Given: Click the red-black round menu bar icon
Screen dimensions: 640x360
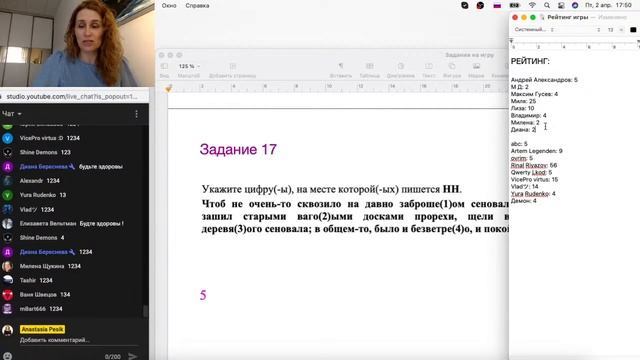Looking at the screenshot, I should pyautogui.click(x=480, y=5).
